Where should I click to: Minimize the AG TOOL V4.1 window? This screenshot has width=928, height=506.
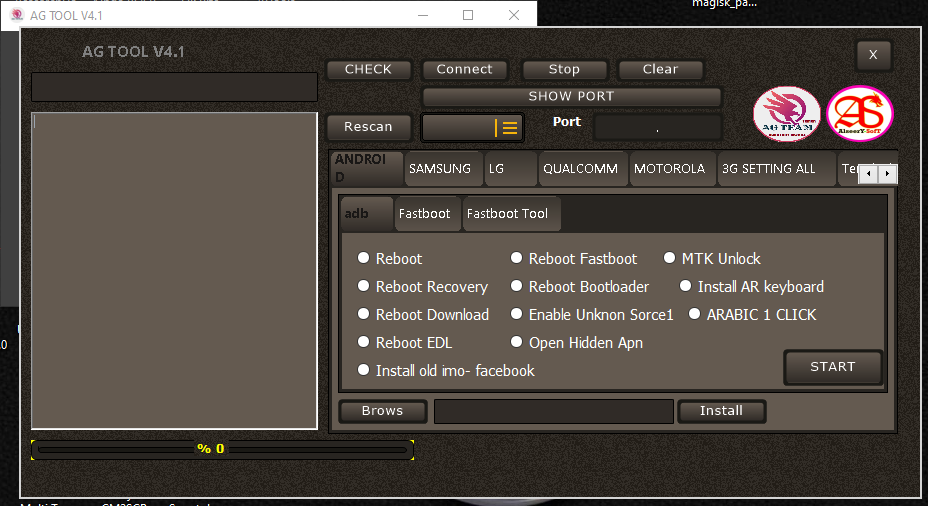click(423, 15)
